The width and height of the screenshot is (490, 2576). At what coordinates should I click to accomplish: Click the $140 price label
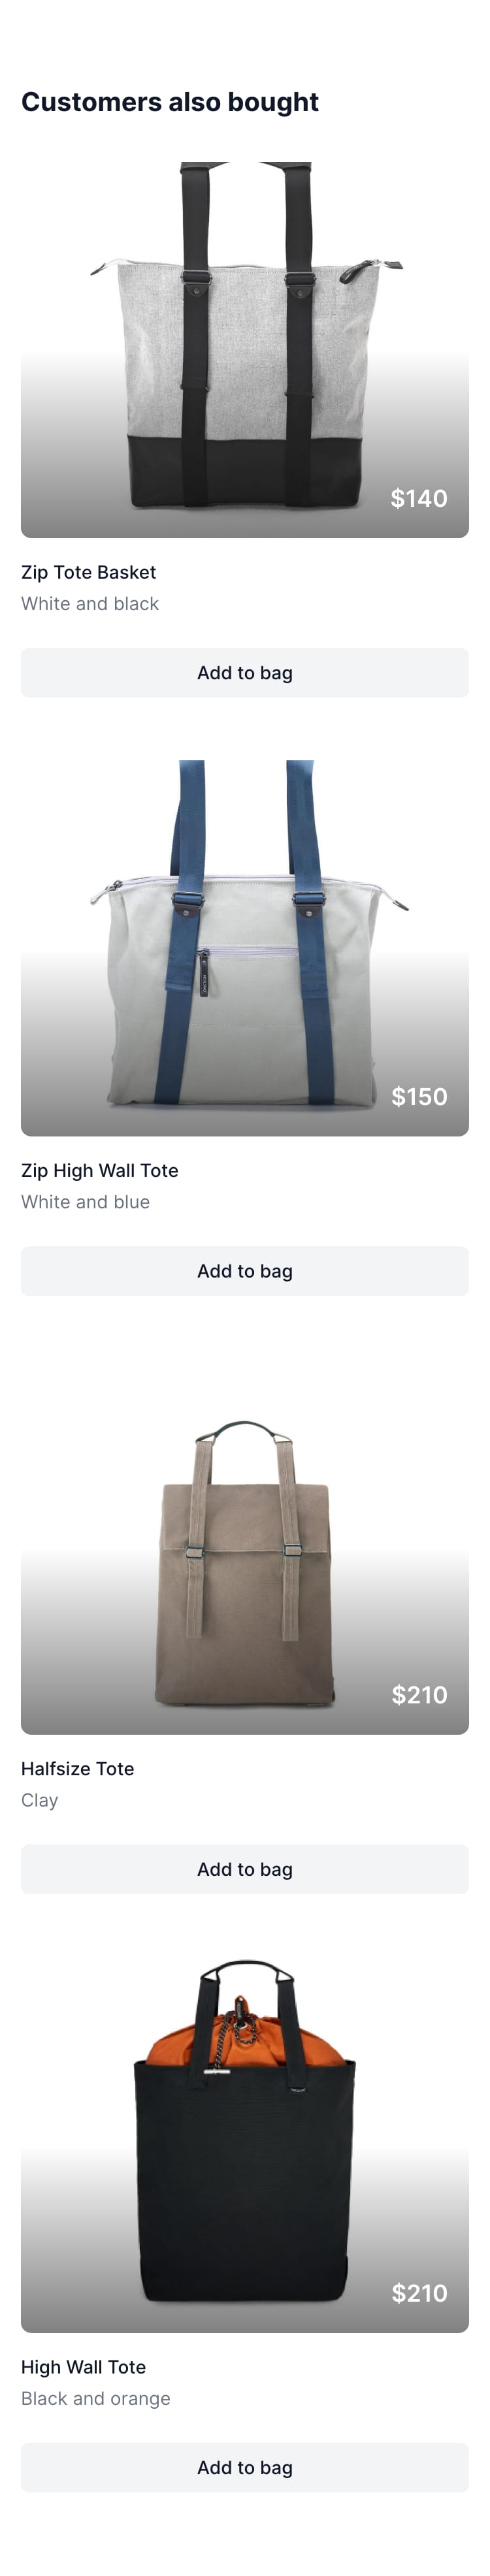pyautogui.click(x=419, y=498)
